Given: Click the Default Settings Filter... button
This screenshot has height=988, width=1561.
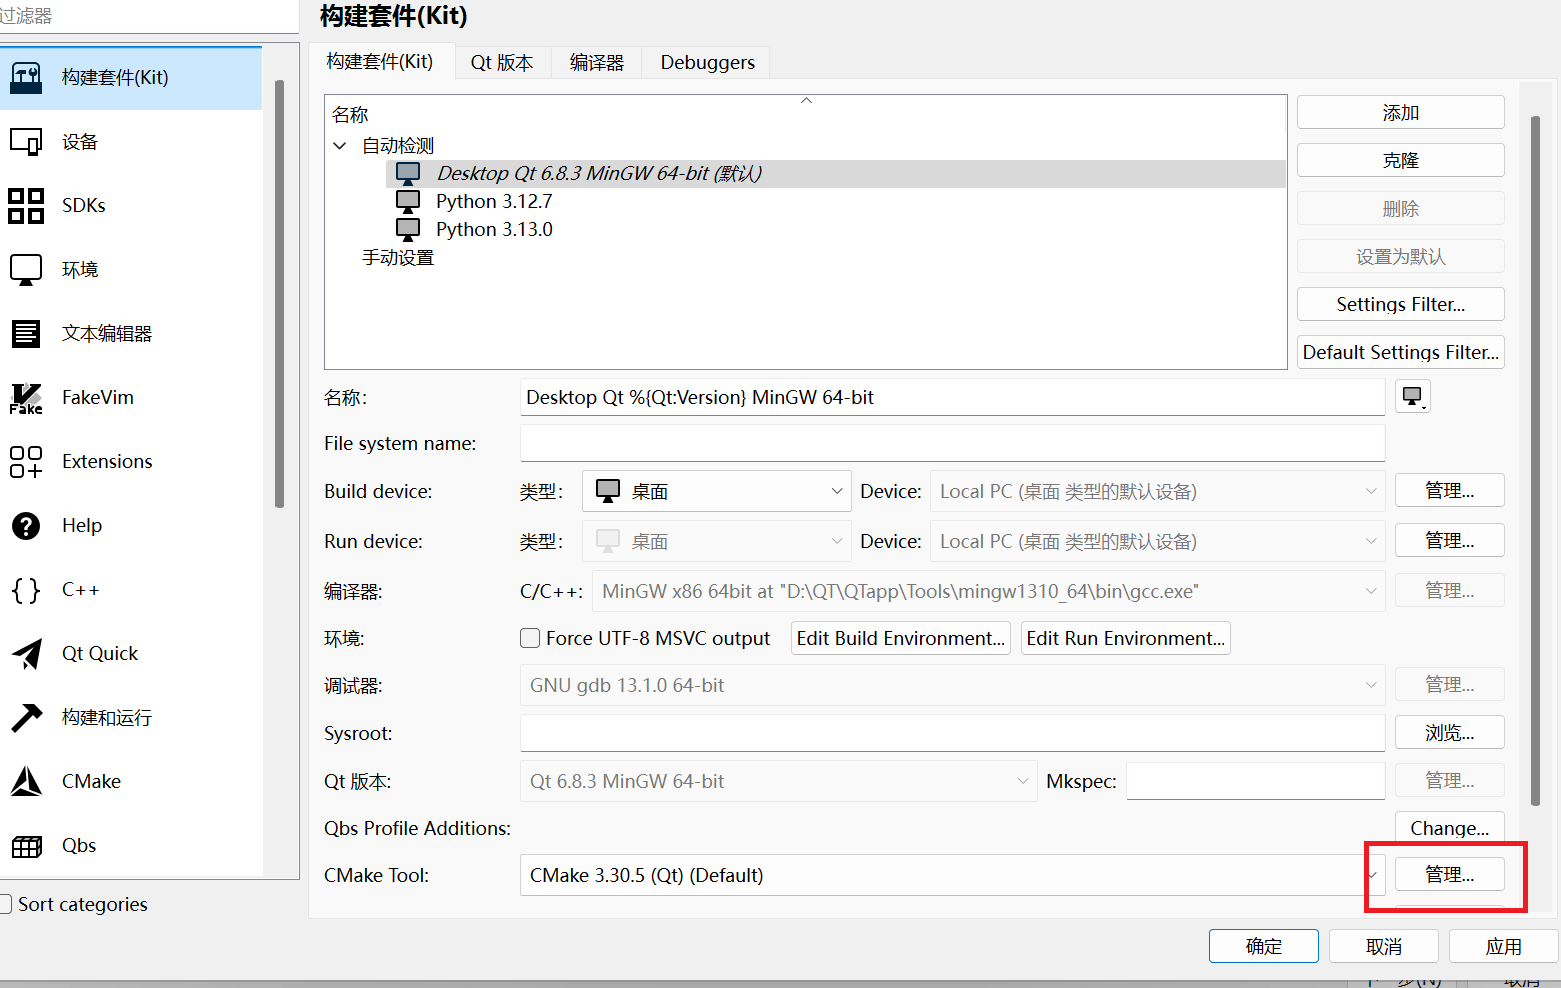Looking at the screenshot, I should tap(1401, 353).
